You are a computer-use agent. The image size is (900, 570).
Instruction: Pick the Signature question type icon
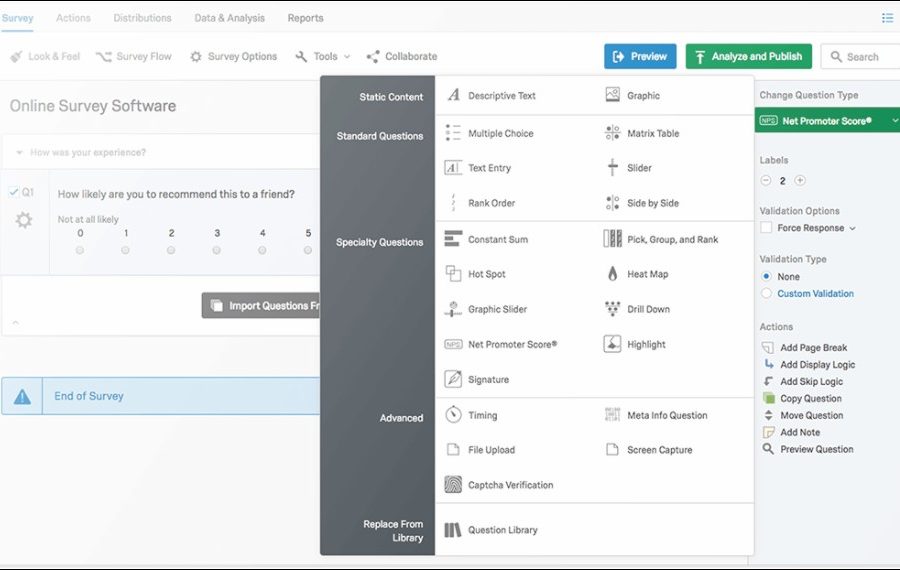tap(452, 380)
